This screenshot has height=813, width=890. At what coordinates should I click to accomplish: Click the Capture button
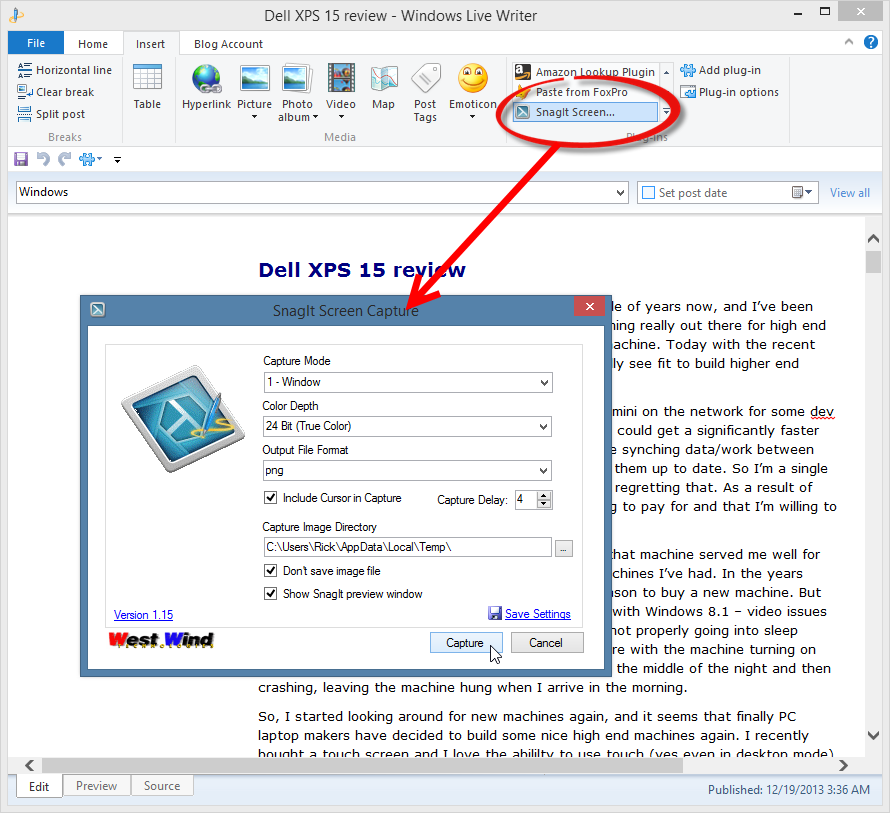pyautogui.click(x=466, y=643)
